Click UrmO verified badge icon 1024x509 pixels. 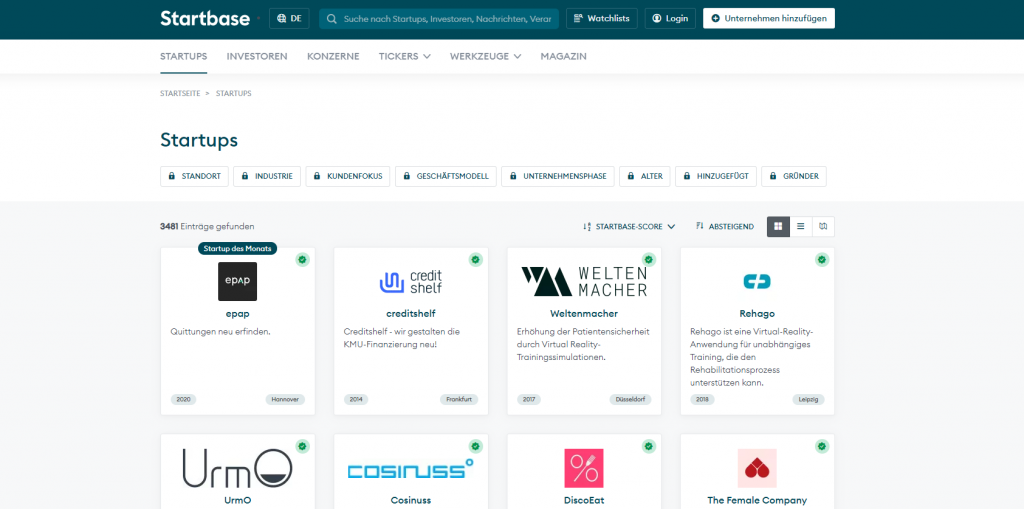click(302, 447)
